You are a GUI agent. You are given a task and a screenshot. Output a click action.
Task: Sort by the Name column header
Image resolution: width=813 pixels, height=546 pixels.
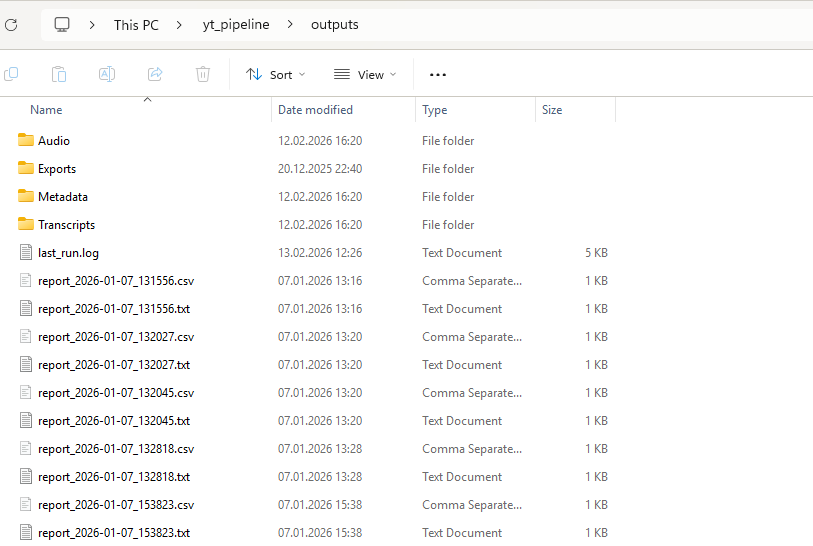pos(46,110)
